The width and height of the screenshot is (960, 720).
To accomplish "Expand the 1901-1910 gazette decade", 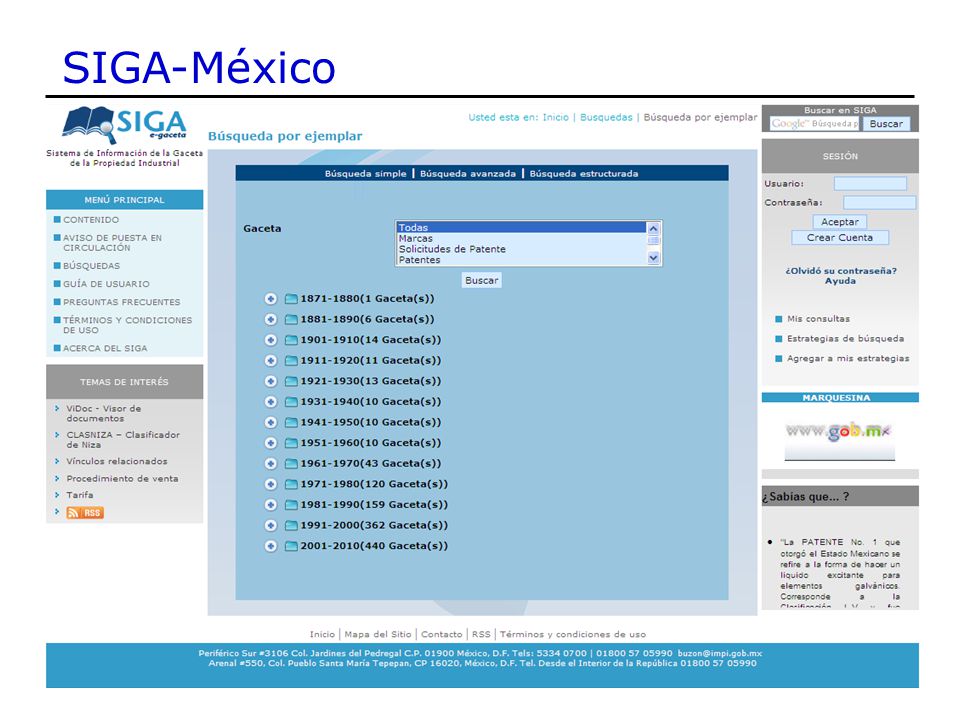I will pos(271,340).
